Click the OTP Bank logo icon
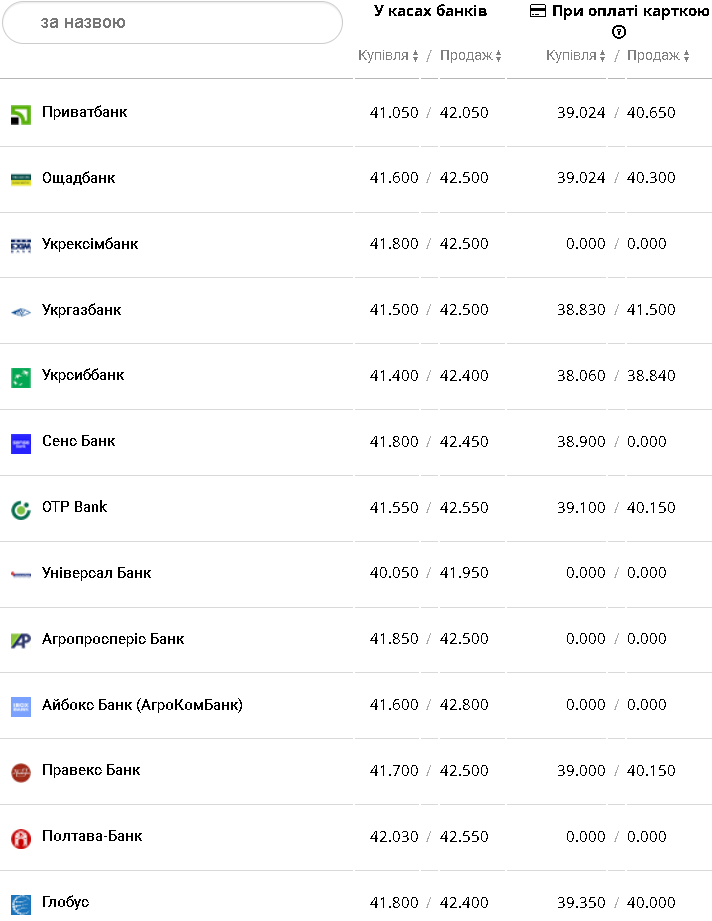This screenshot has width=712, height=921. (x=21, y=509)
